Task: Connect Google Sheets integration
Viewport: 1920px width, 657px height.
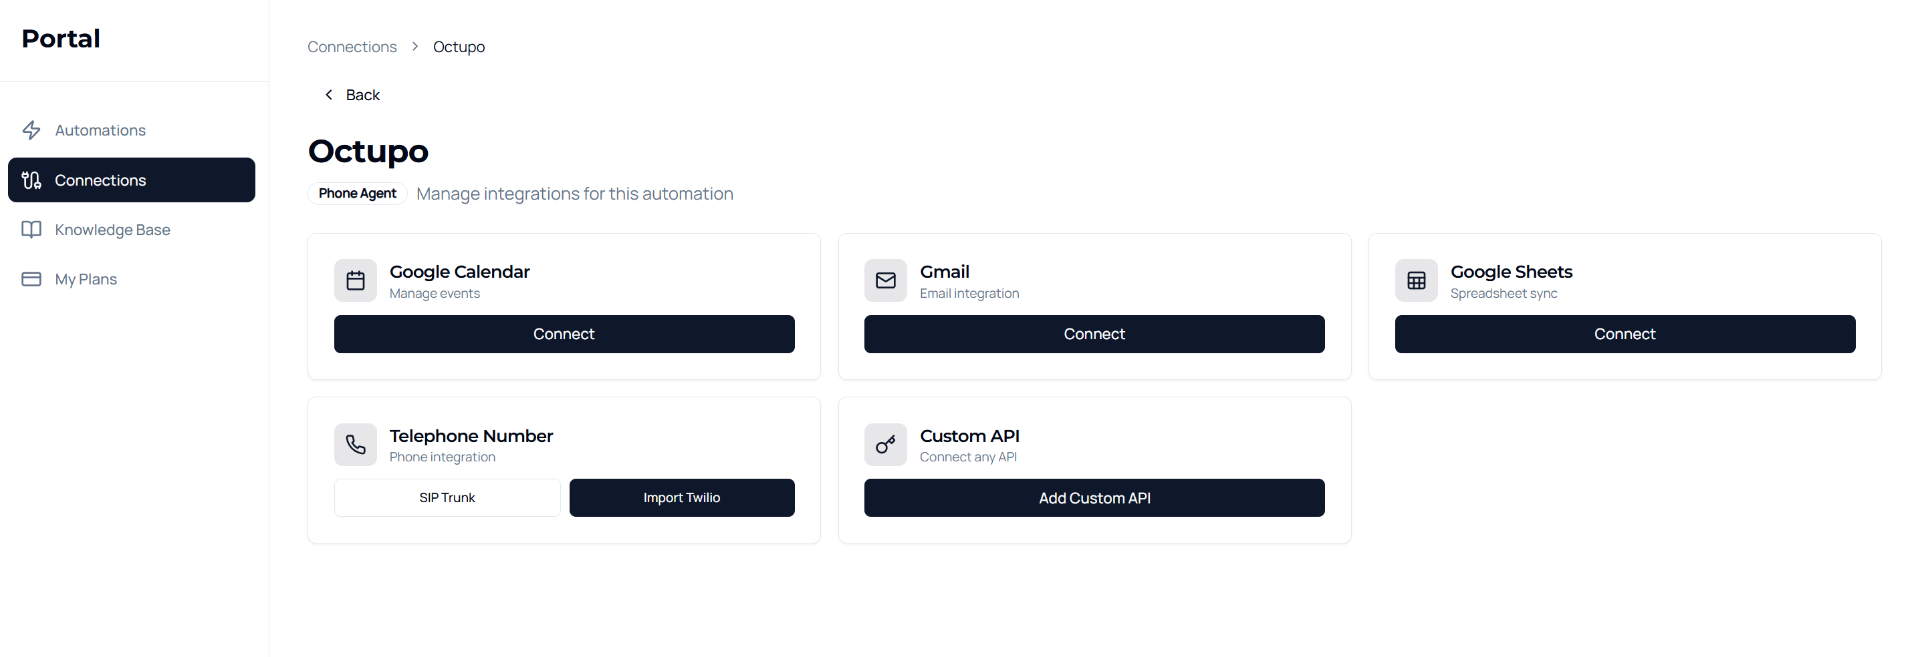Action: [x=1625, y=334]
